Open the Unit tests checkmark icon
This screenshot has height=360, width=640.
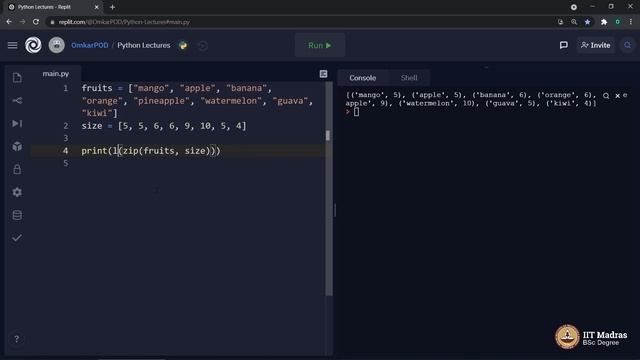[x=17, y=238]
